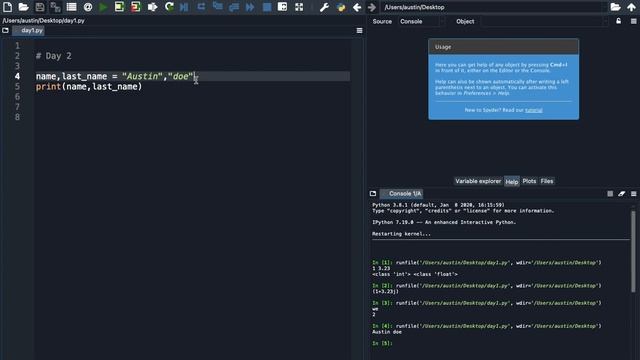Screen dimensions: 640x360
Task: Click the print(name,last_name) line in editor
Action: 89,87
